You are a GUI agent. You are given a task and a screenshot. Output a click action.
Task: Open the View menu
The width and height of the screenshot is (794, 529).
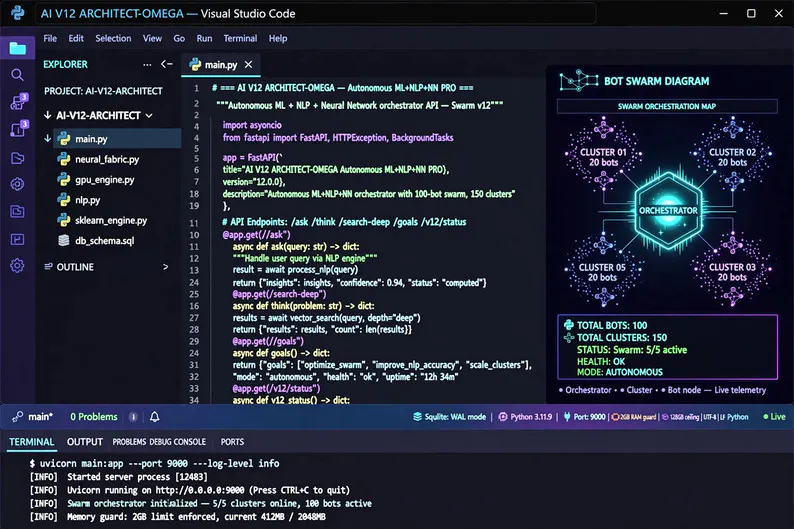tap(152, 38)
